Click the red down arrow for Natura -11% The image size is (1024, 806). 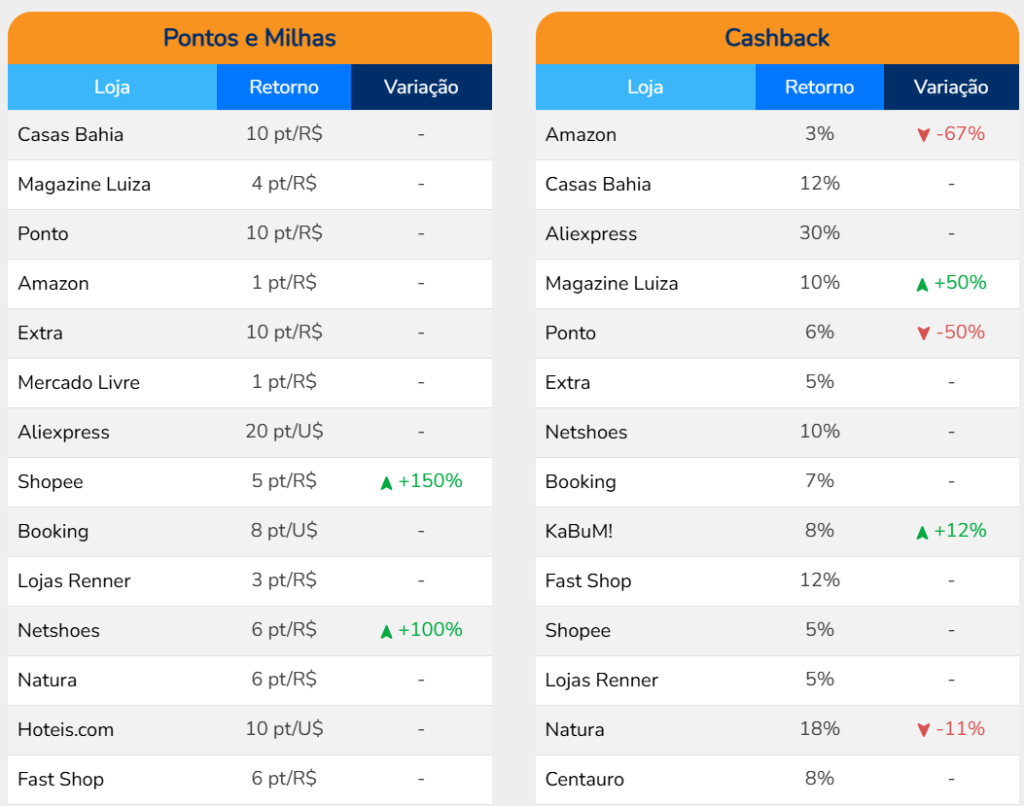pos(923,731)
